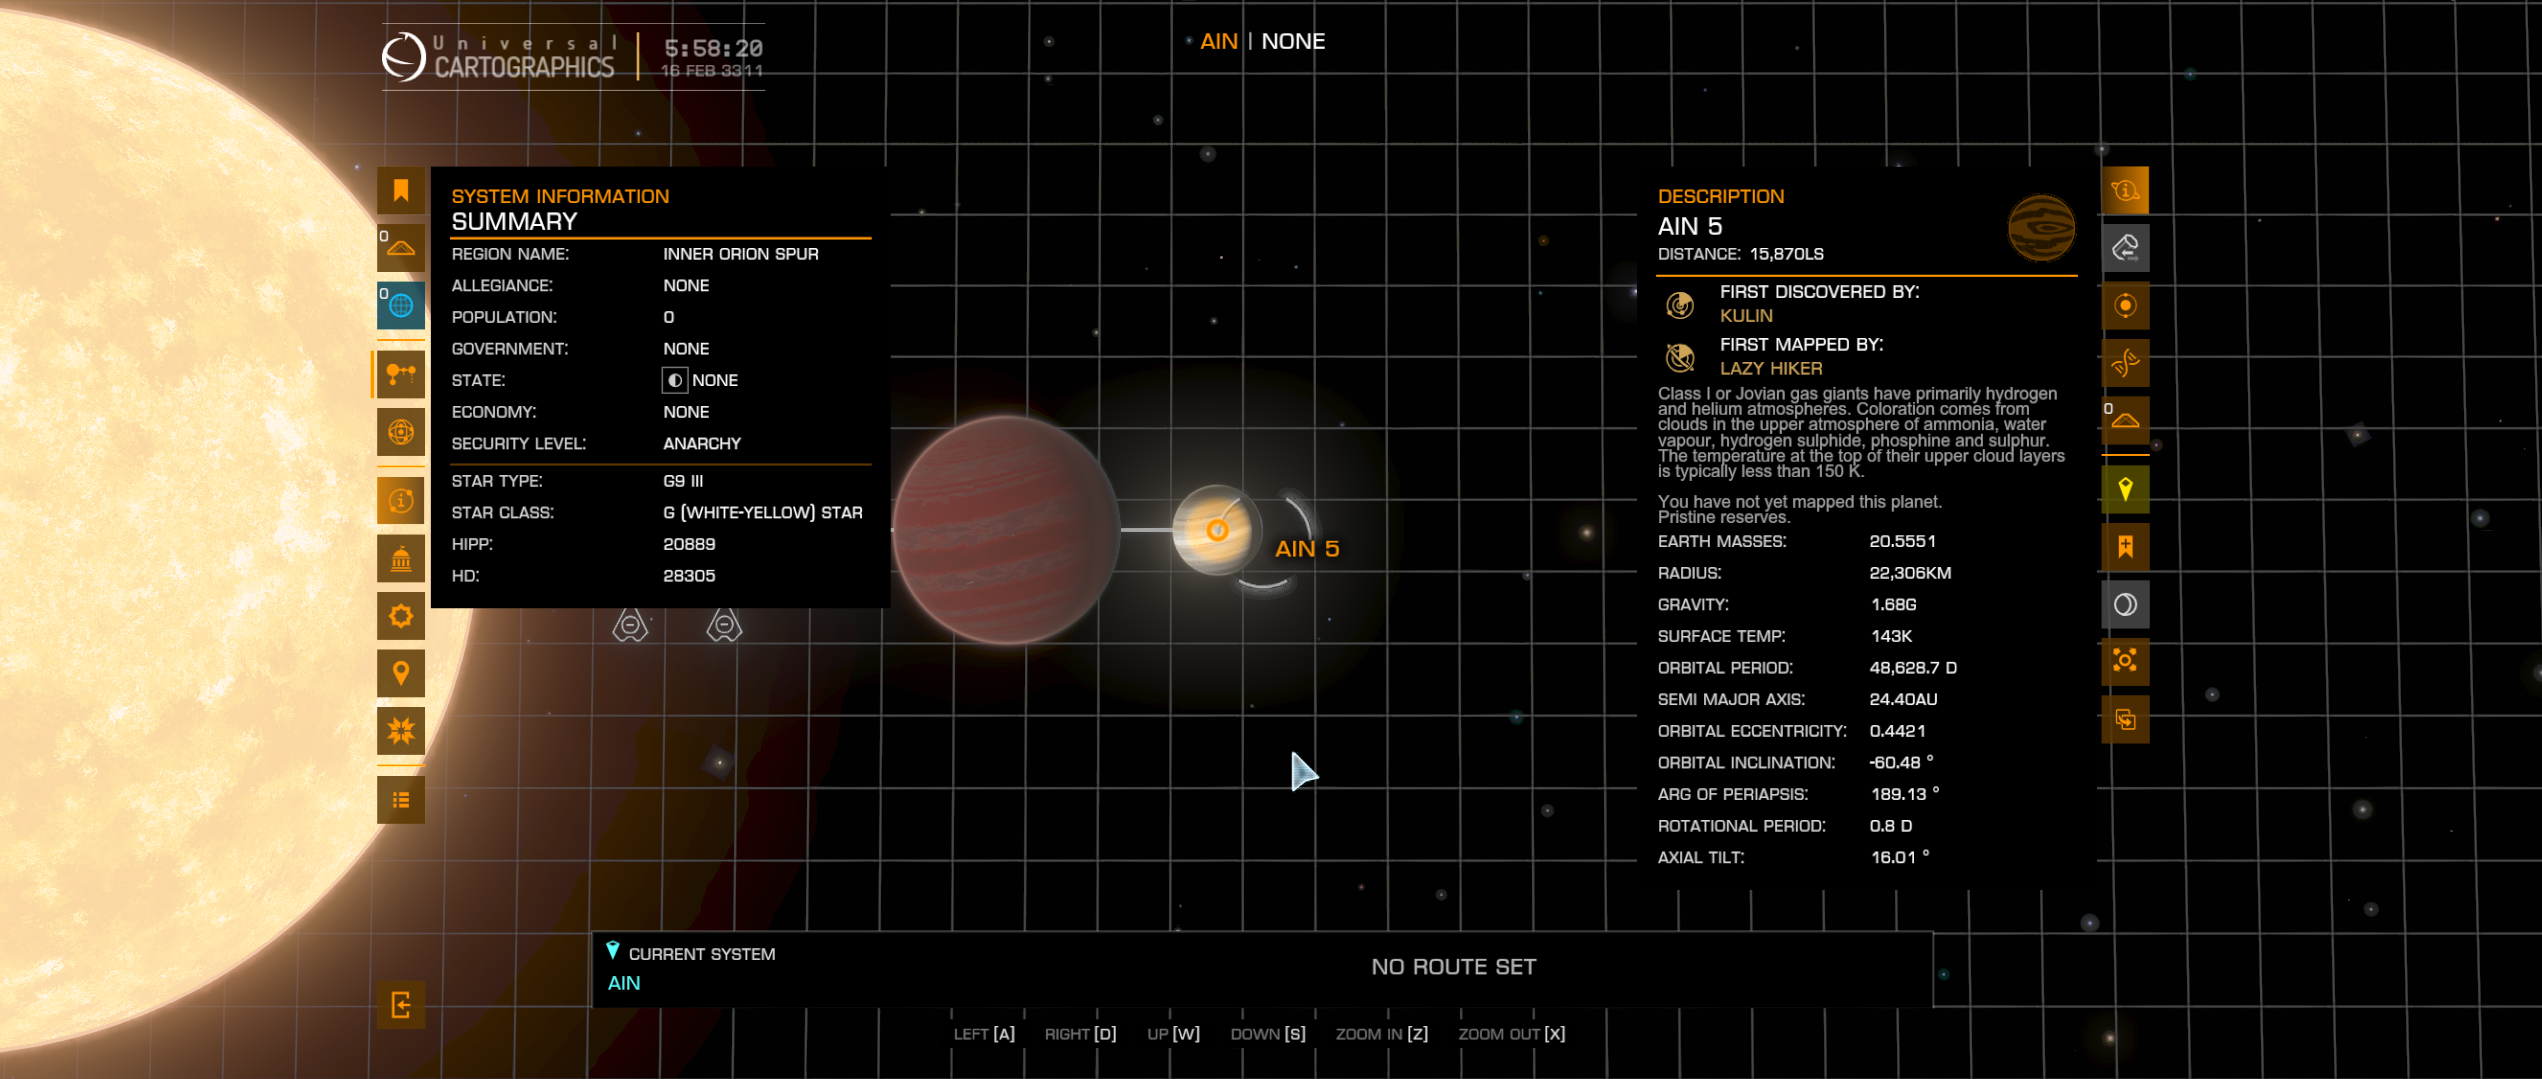Click the first discovered by icon
Viewport: 2542px width, 1079px height.
pyautogui.click(x=1680, y=304)
